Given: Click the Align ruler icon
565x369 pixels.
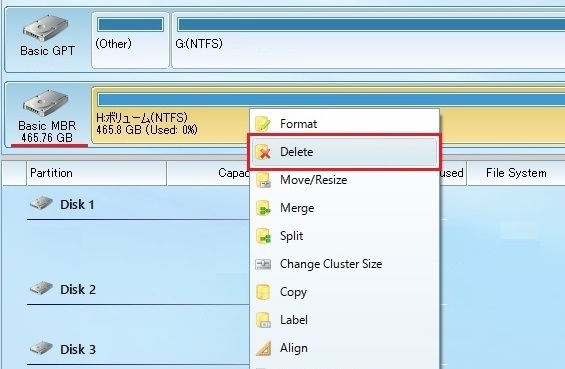Looking at the screenshot, I should [263, 348].
